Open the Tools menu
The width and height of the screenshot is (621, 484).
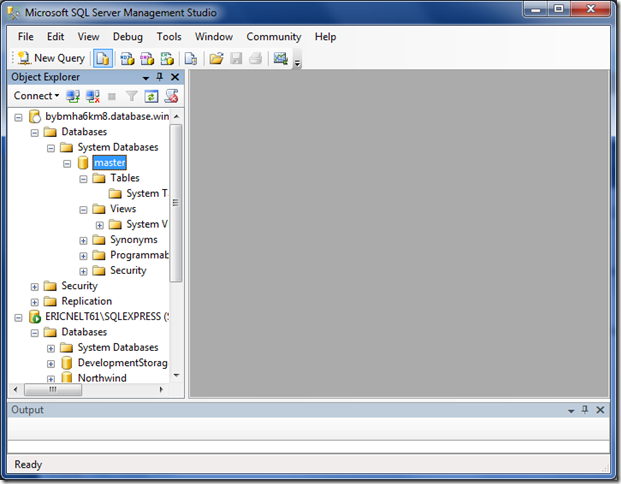click(x=169, y=37)
